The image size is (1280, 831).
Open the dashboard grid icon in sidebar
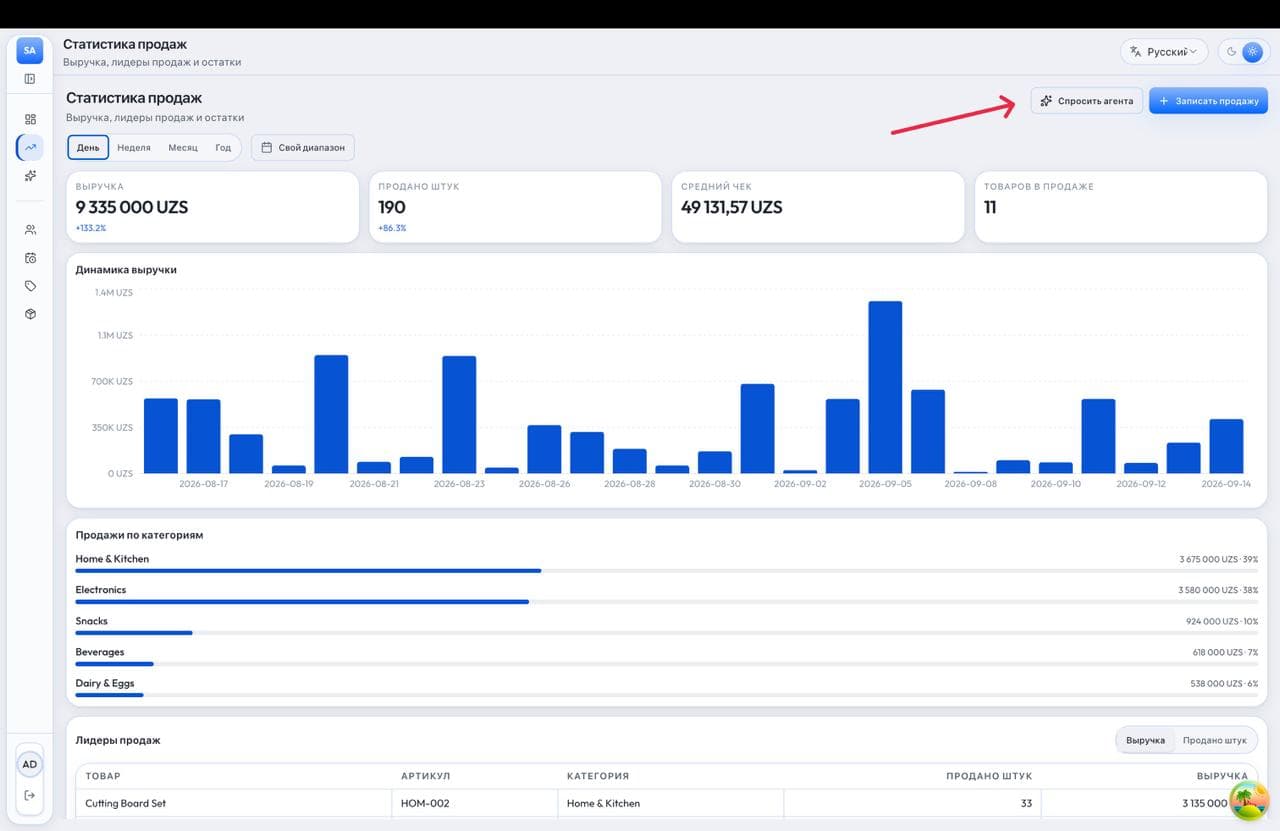point(30,119)
